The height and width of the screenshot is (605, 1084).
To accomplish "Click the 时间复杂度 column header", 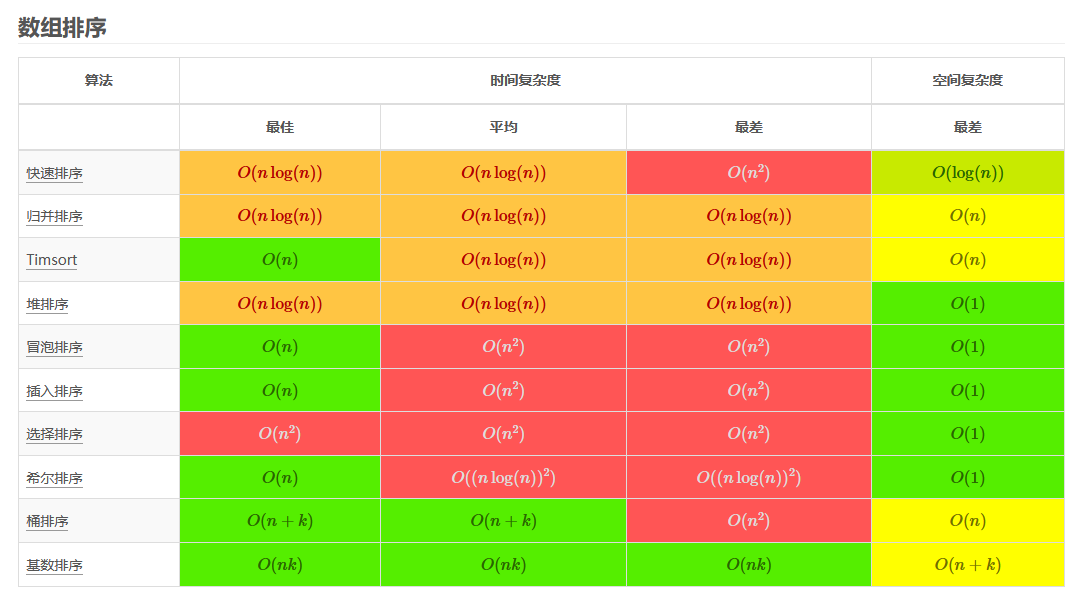I will [x=525, y=81].
